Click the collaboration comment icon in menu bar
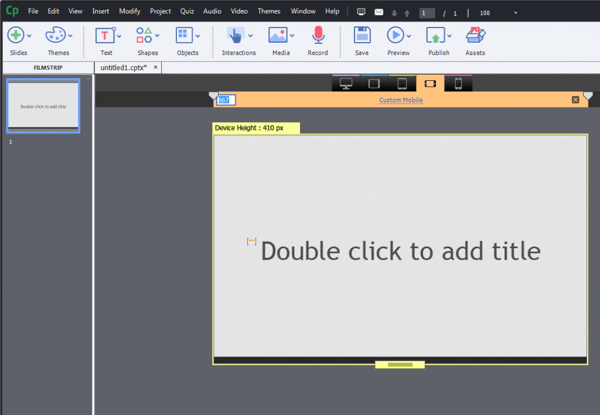 click(361, 12)
